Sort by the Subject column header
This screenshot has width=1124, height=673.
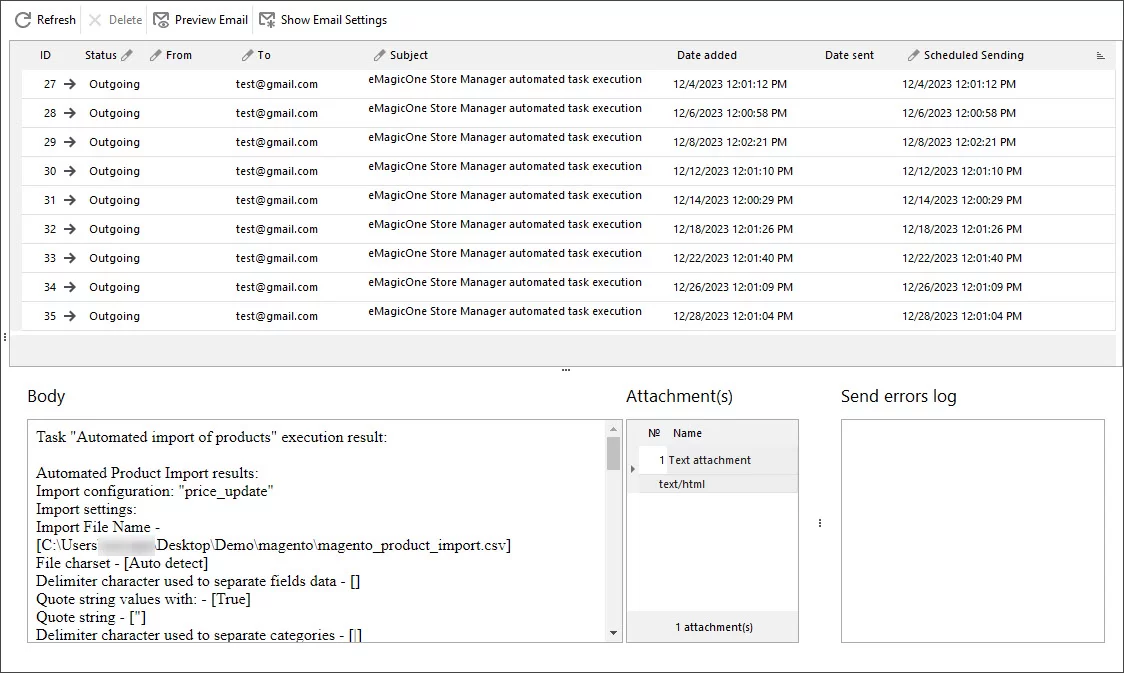[x=409, y=55]
